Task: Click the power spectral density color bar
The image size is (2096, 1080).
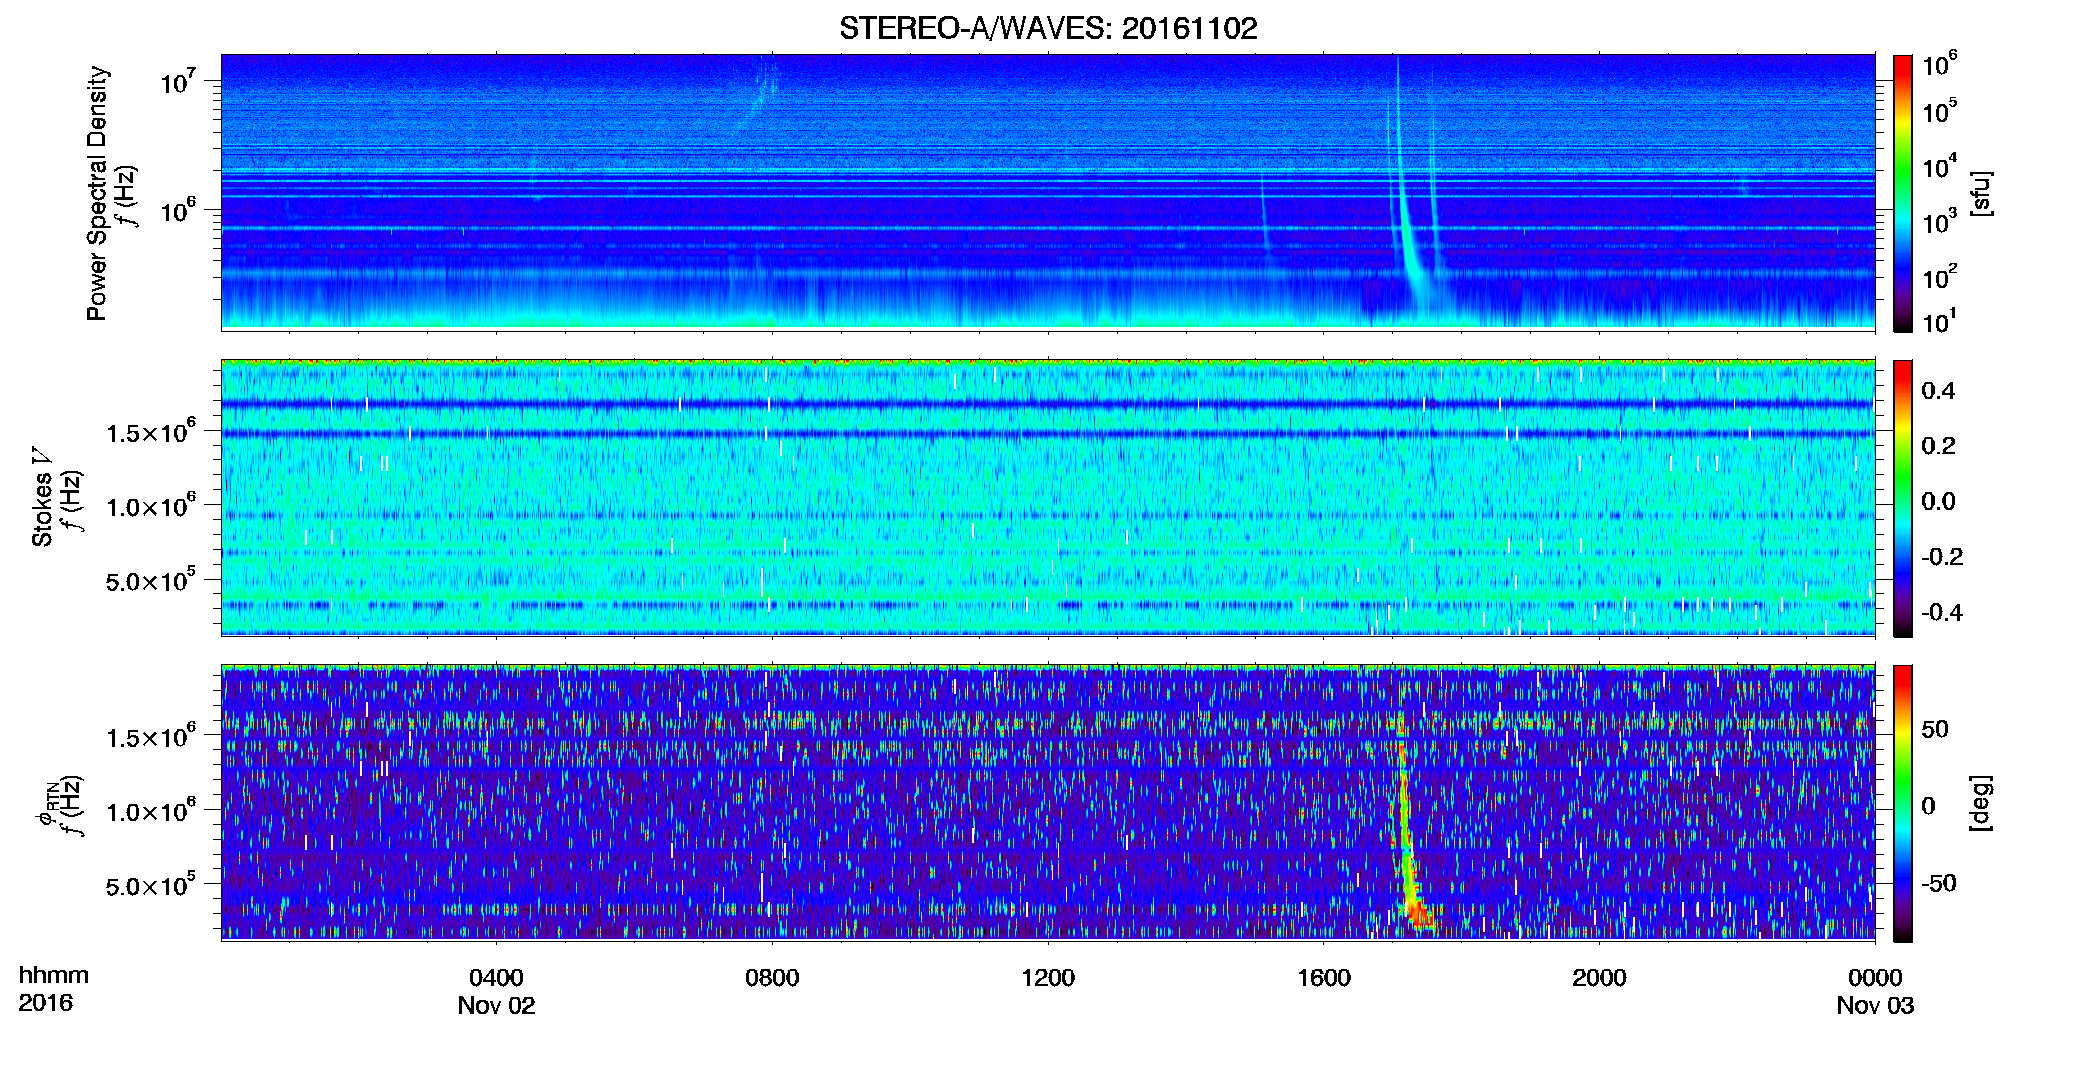Action: coord(1903,193)
